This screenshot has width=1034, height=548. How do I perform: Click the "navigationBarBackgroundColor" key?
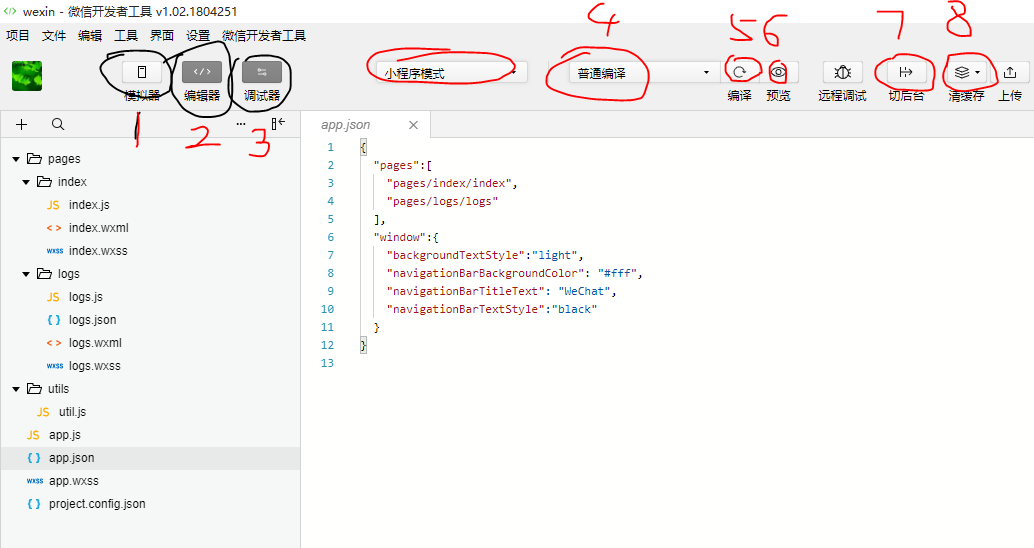point(485,273)
